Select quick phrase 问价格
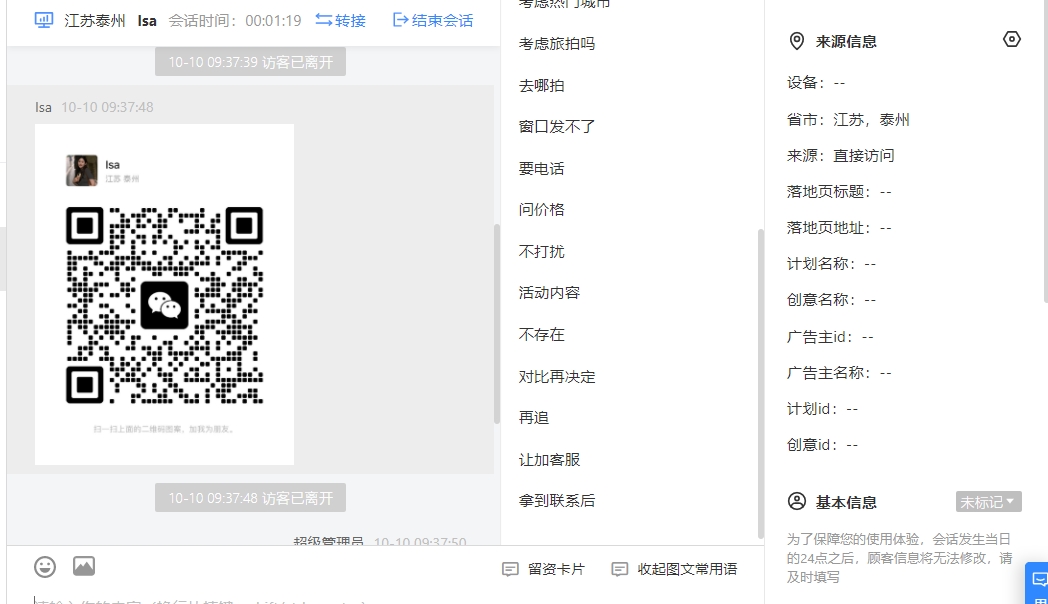The image size is (1048, 604). pyautogui.click(x=541, y=210)
